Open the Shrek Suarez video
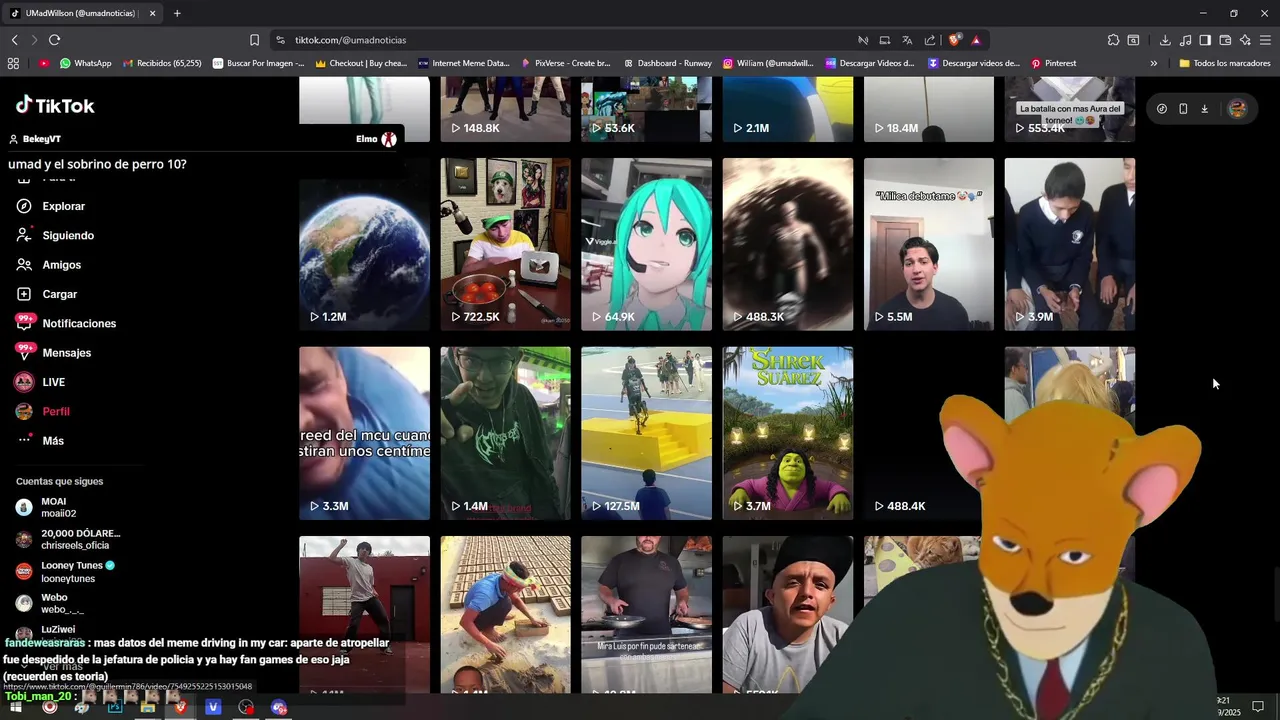 click(x=788, y=433)
